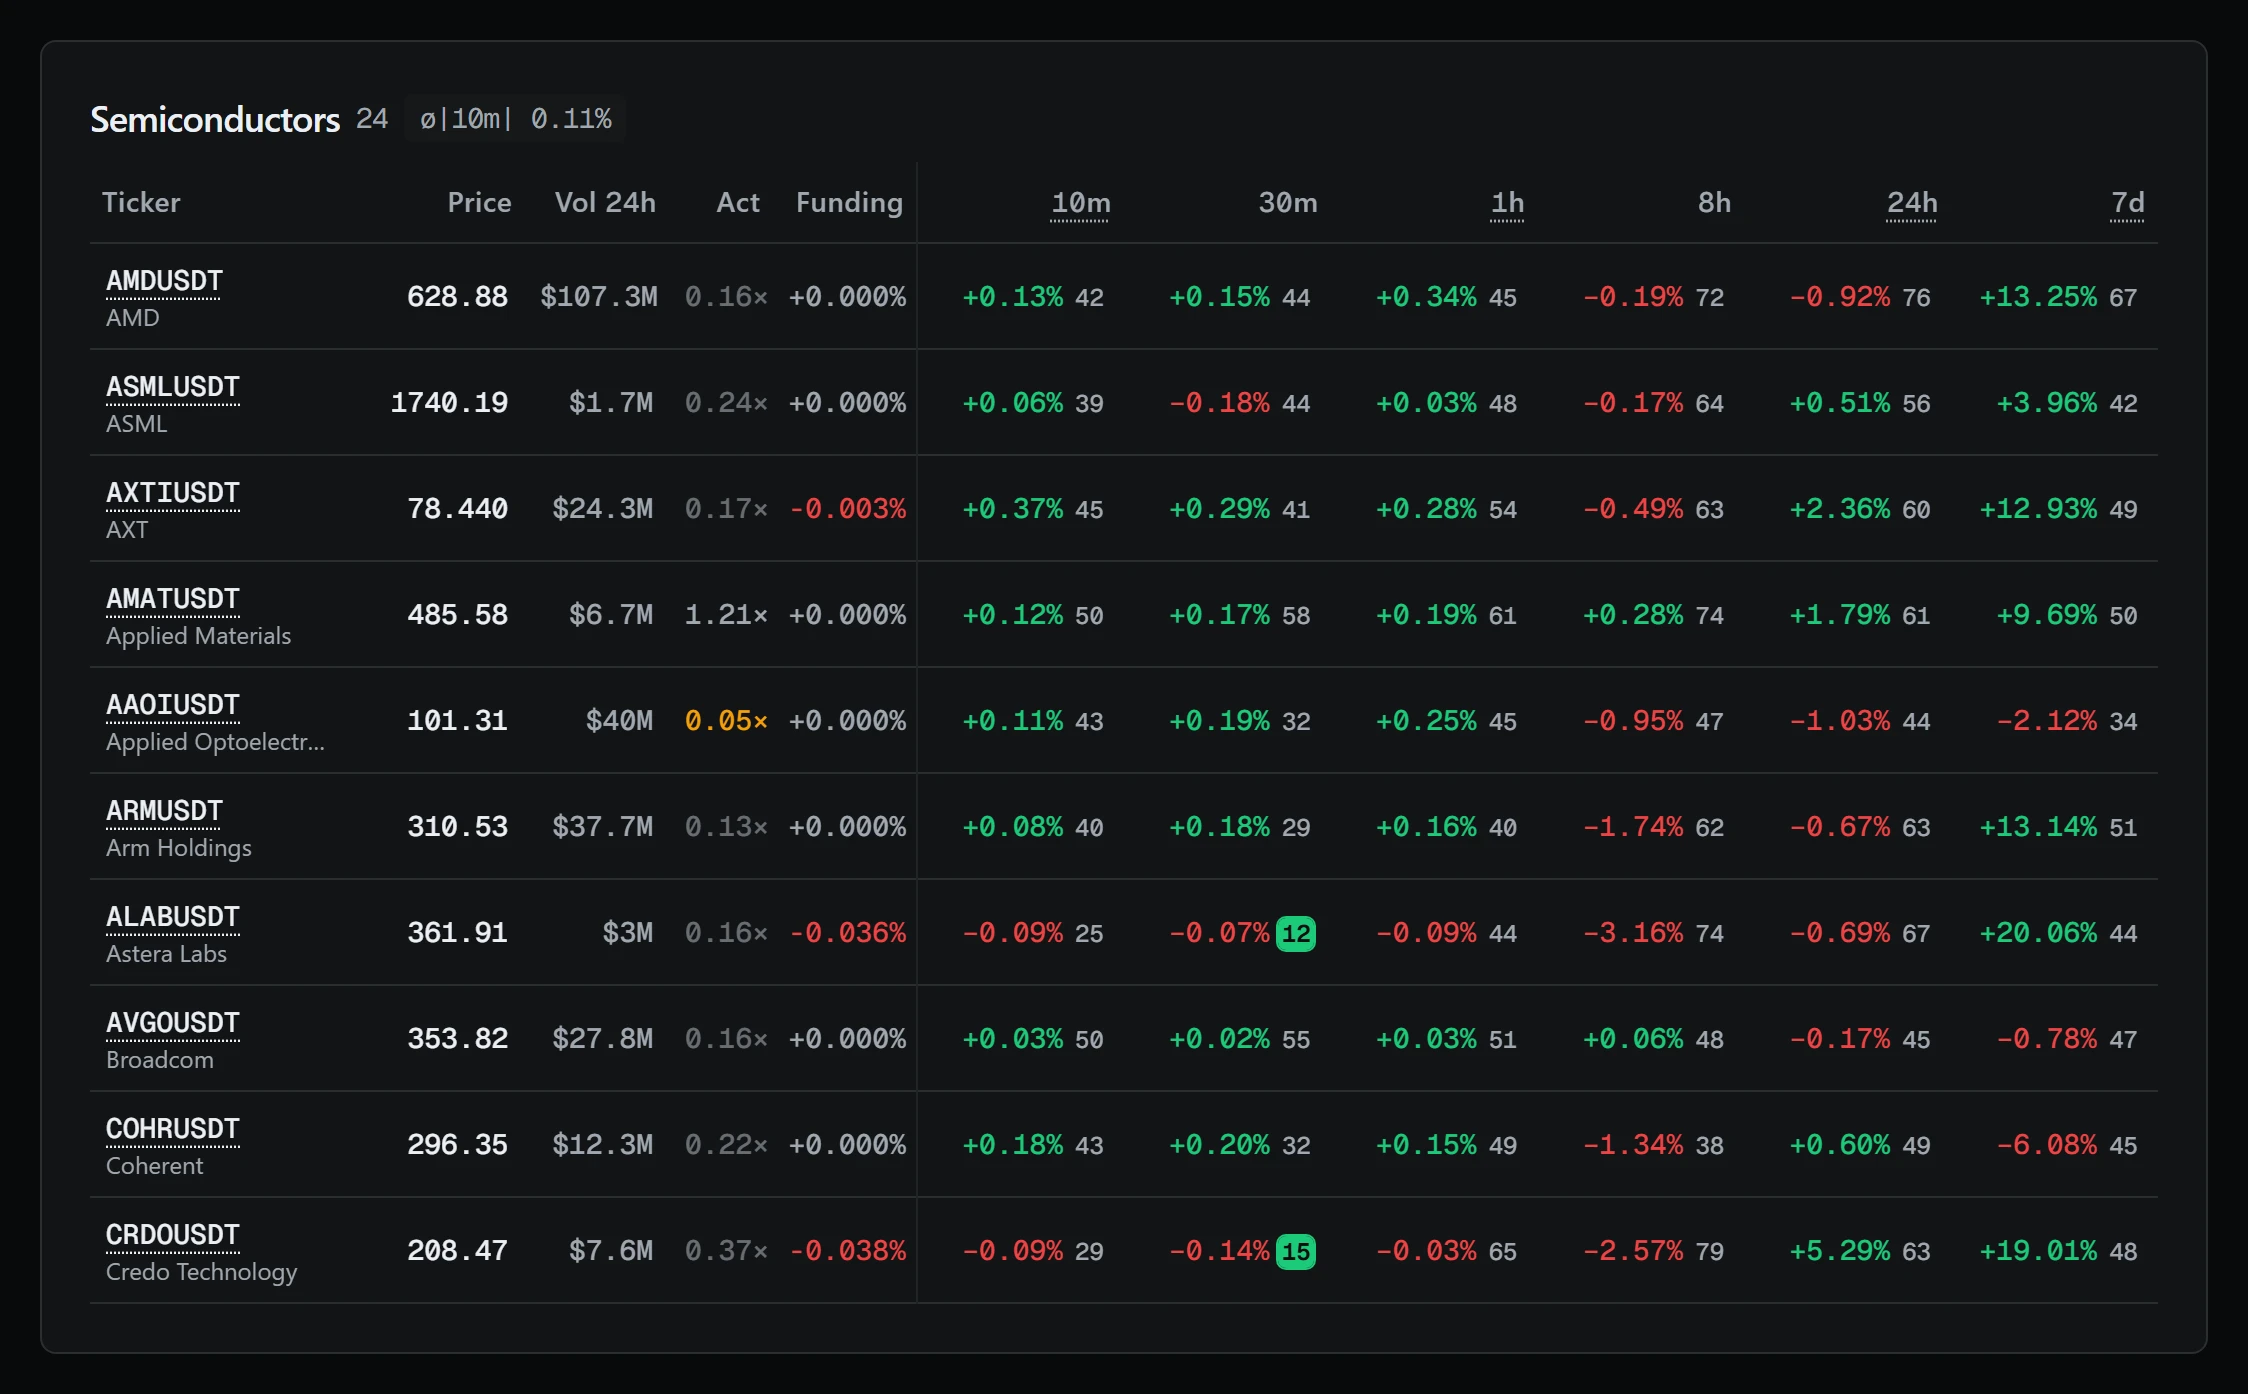The image size is (2248, 1394).
Task: Open the ARMUSDT ticker link
Action: pos(164,811)
